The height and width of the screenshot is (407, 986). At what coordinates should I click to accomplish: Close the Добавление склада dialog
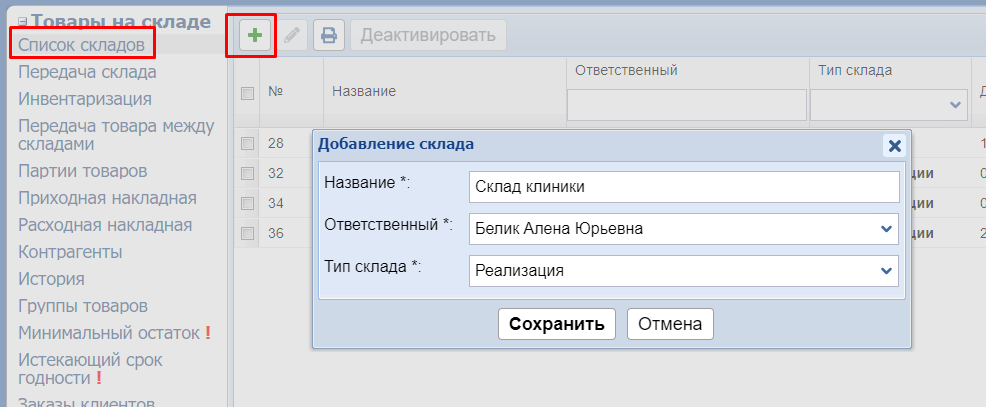click(895, 145)
